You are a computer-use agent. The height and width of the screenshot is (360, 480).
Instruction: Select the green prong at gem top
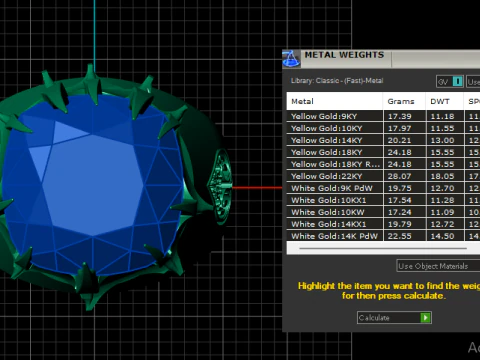tap(92, 85)
